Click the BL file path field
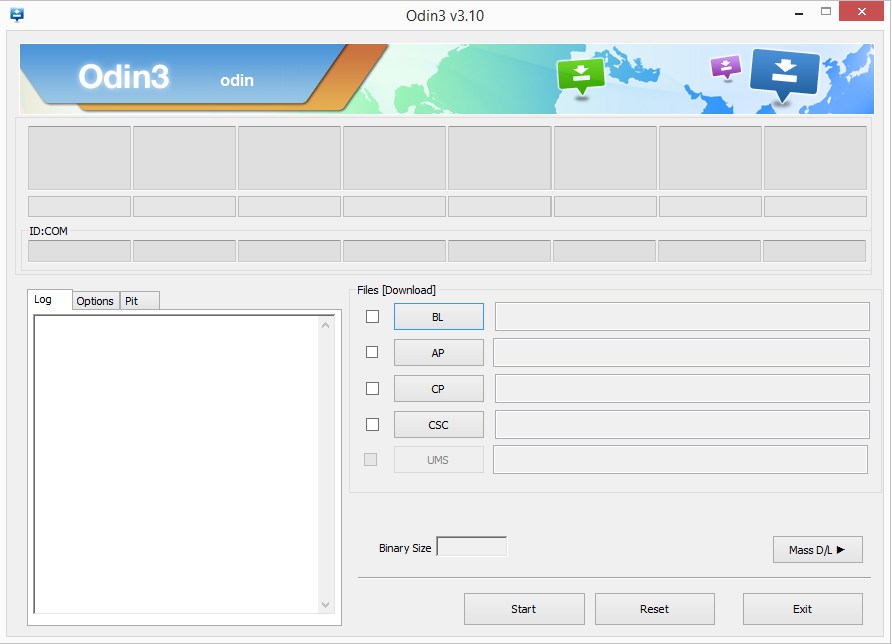 pos(682,316)
